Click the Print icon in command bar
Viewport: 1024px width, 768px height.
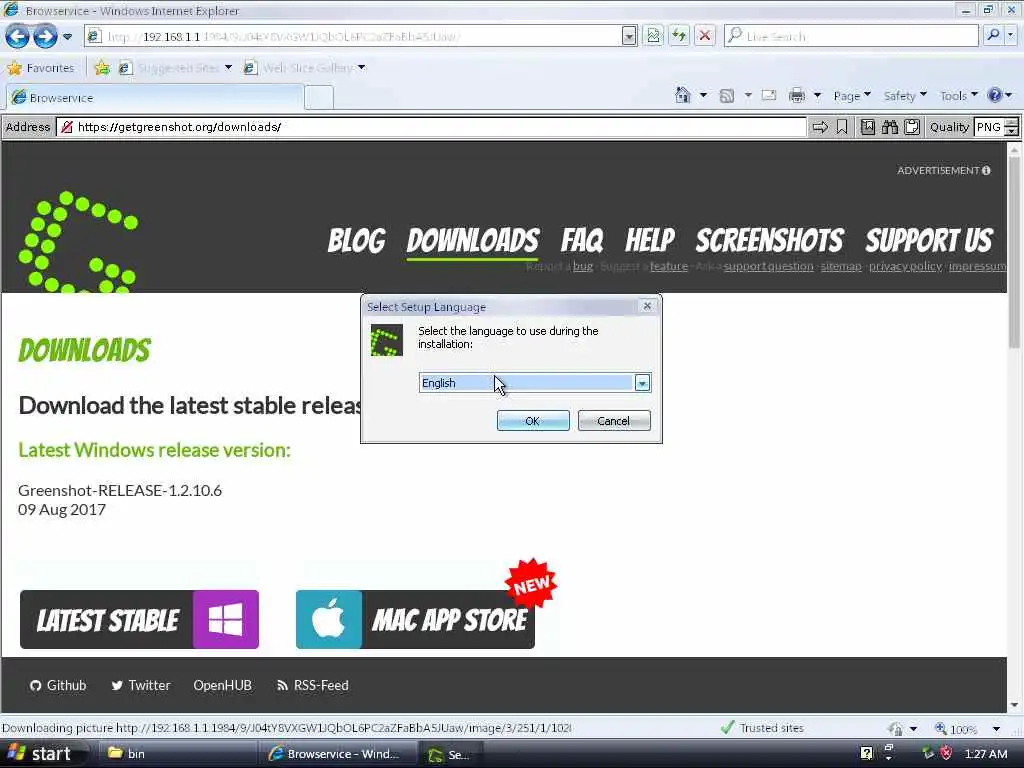click(x=797, y=95)
